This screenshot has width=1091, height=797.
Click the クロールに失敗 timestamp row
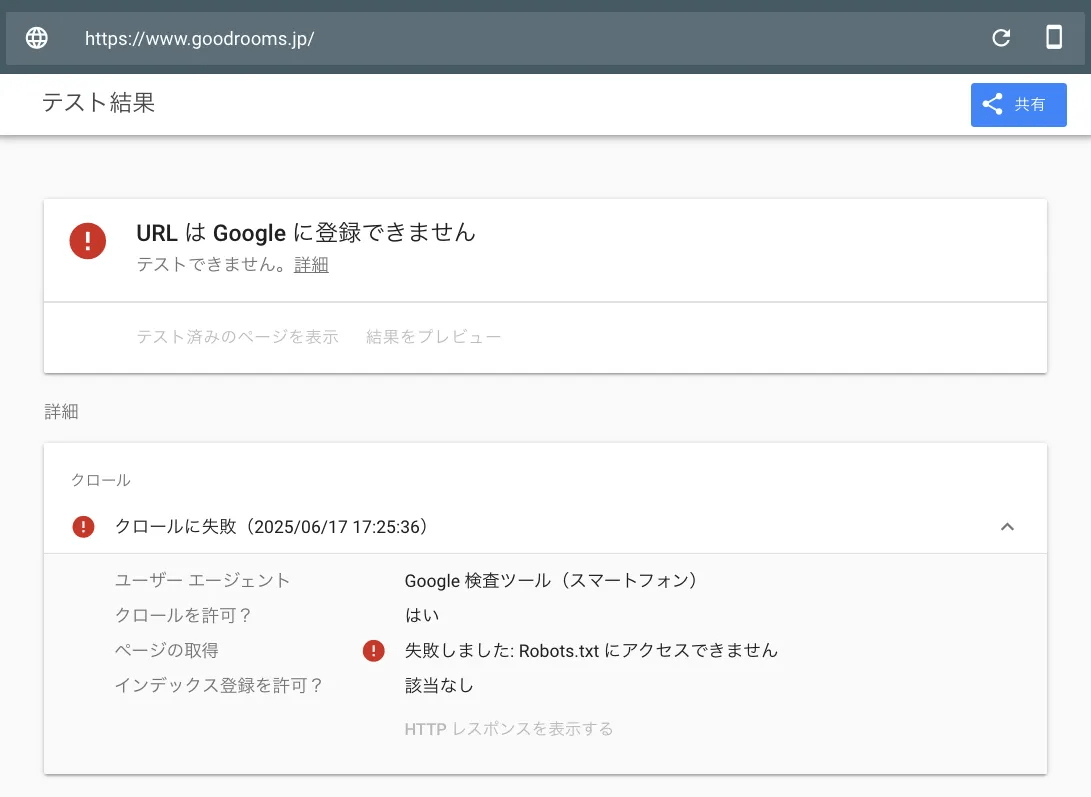545,527
